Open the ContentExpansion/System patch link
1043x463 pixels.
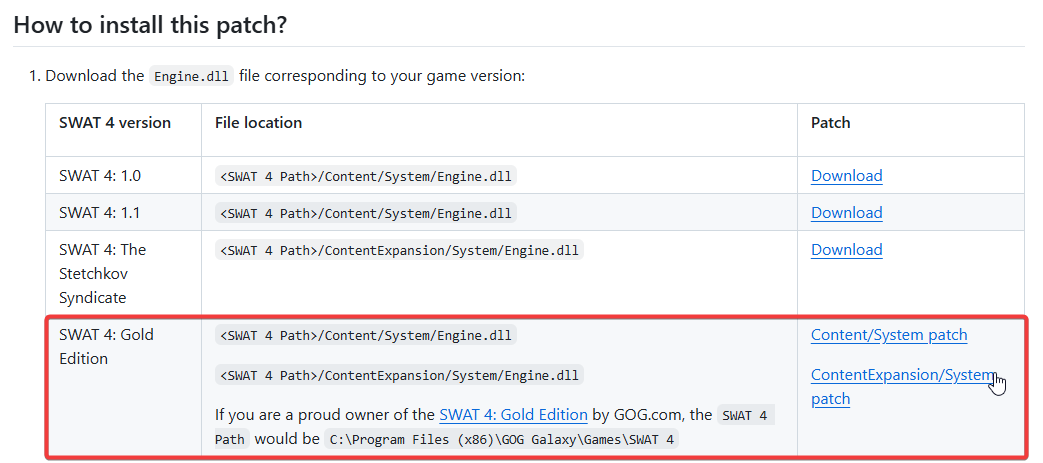[x=903, y=386]
